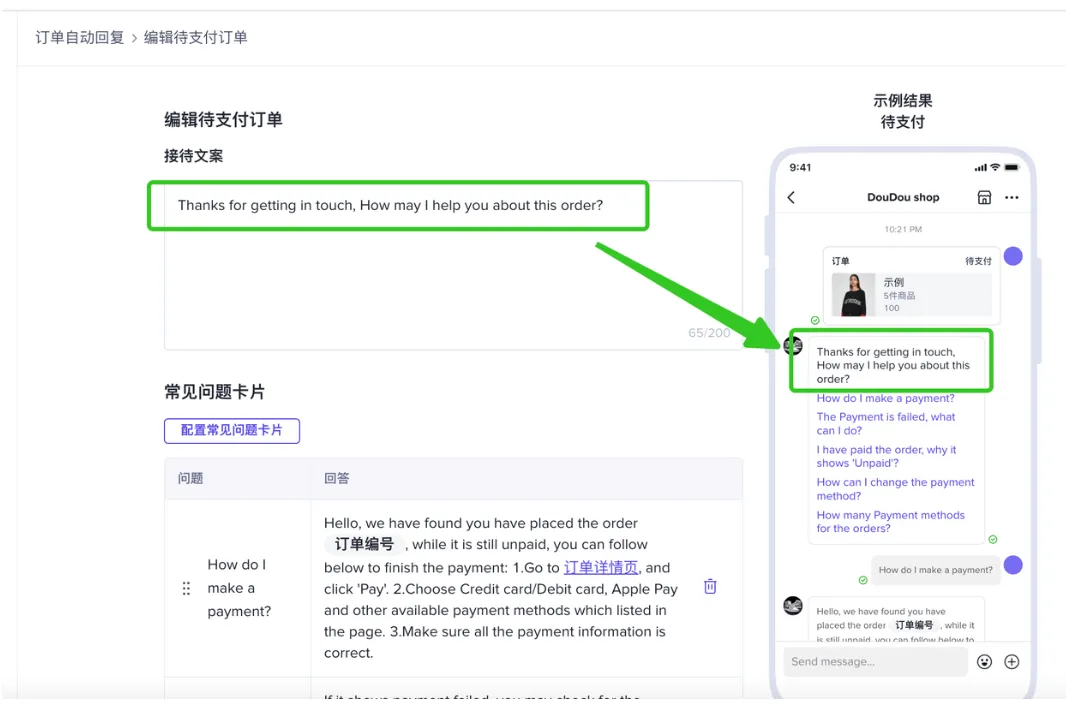
Task: Tap the plus attachment icon in preview
Action: tap(1012, 662)
